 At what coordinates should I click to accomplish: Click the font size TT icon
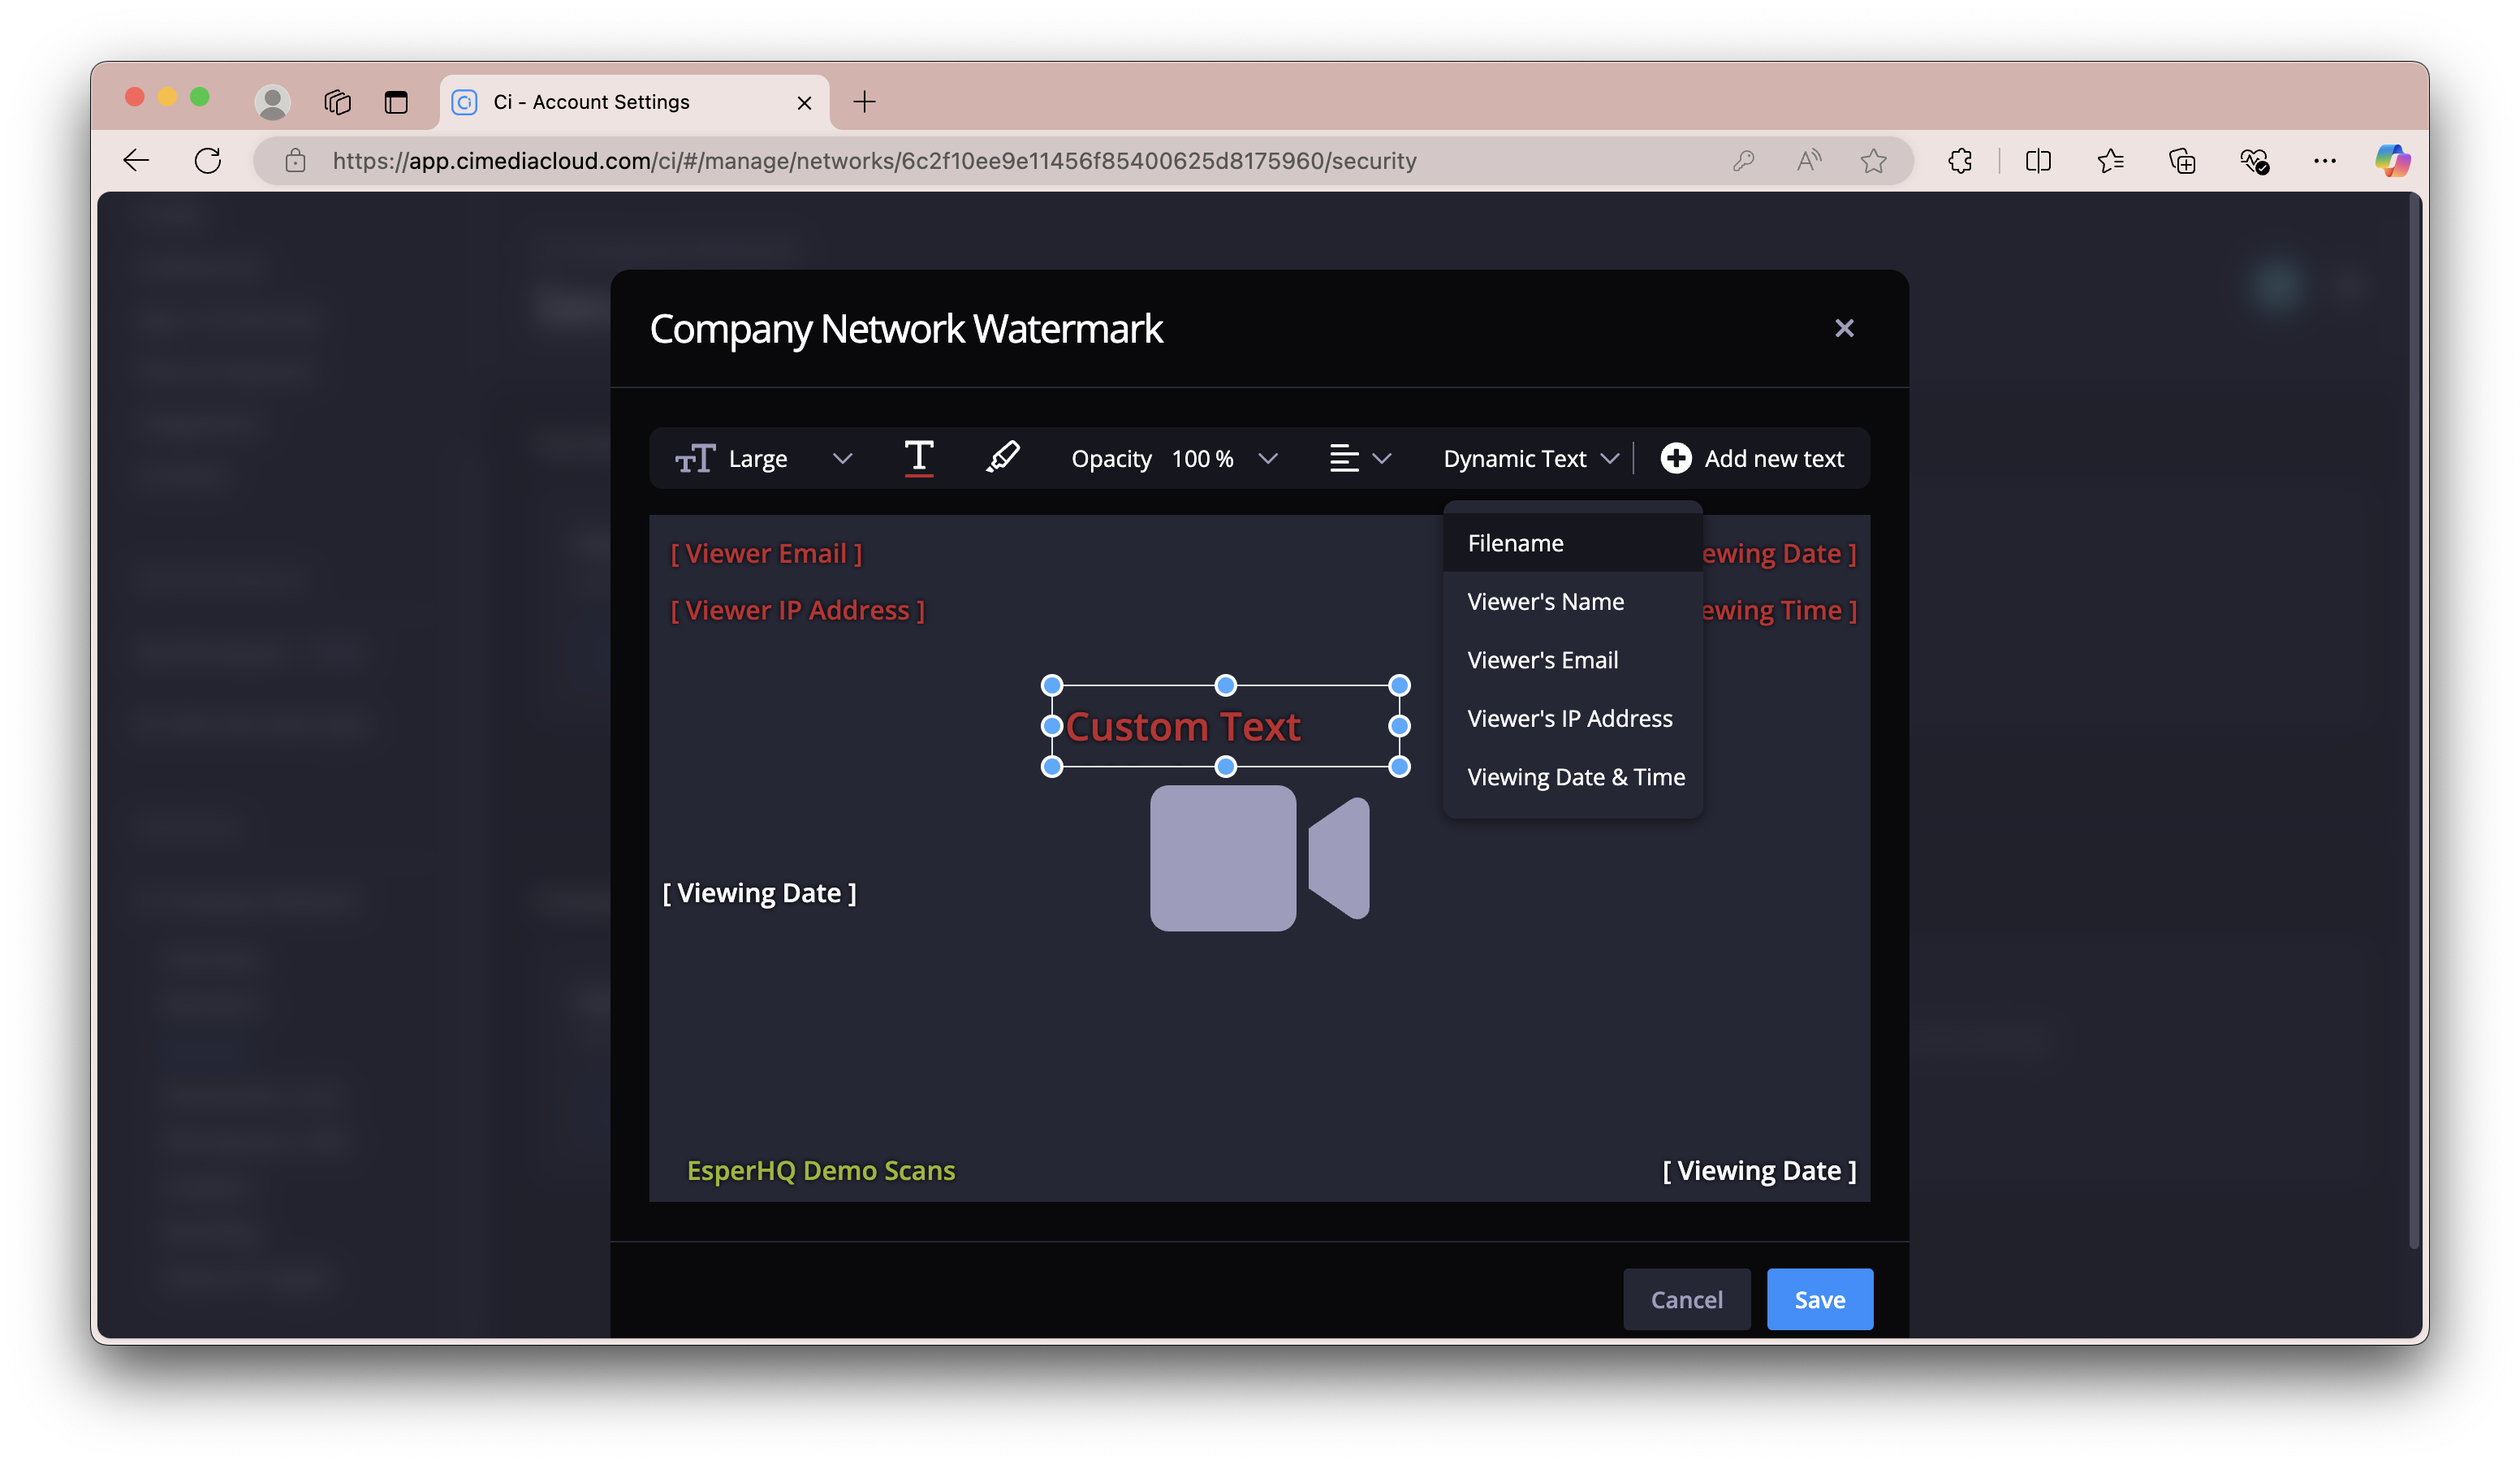(695, 458)
